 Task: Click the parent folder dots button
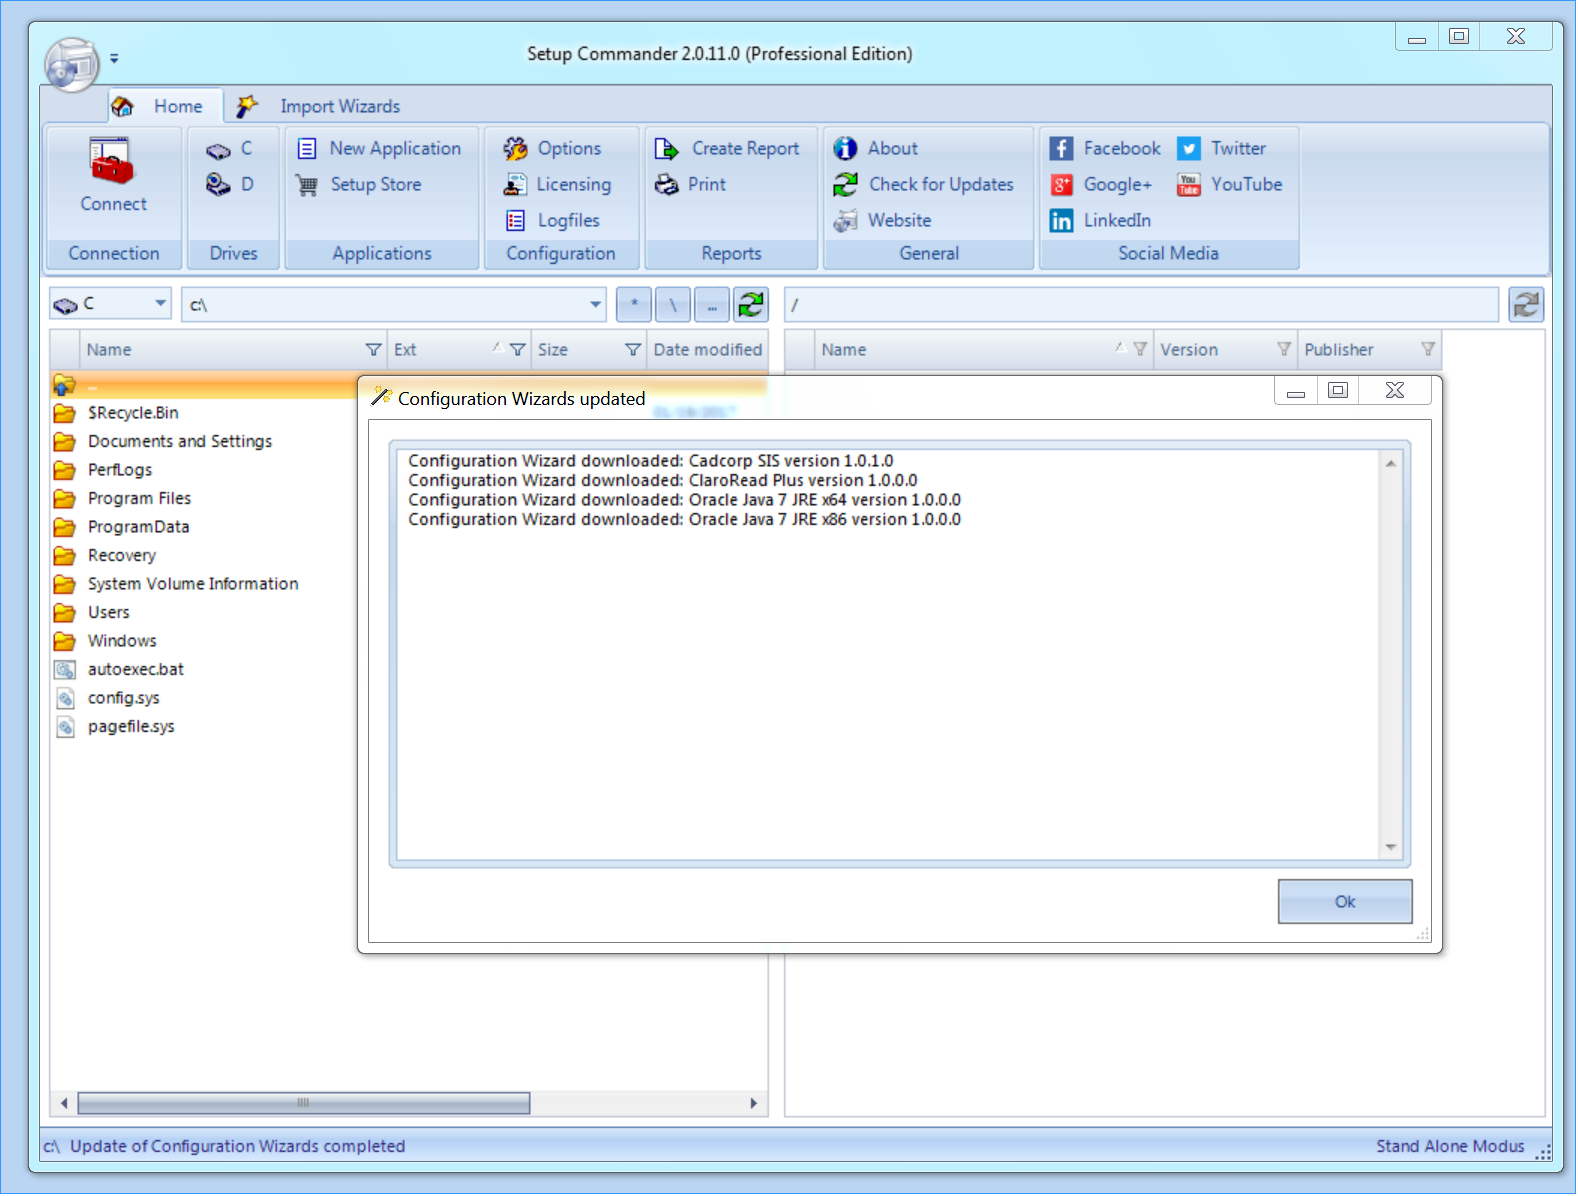[x=712, y=305]
